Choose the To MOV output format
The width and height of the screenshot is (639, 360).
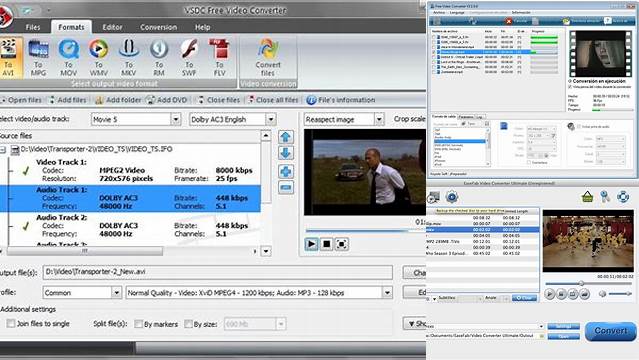tap(68, 57)
